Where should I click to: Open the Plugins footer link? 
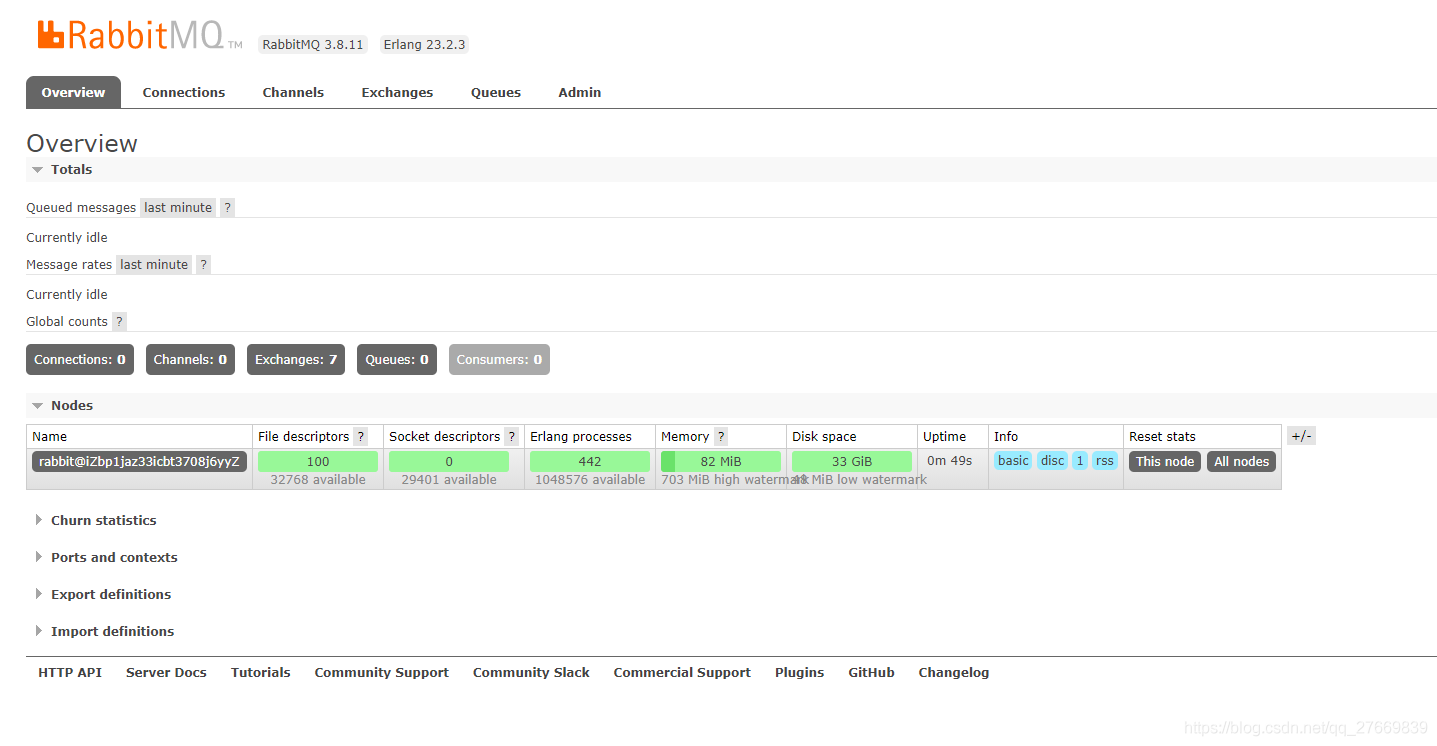[800, 673]
